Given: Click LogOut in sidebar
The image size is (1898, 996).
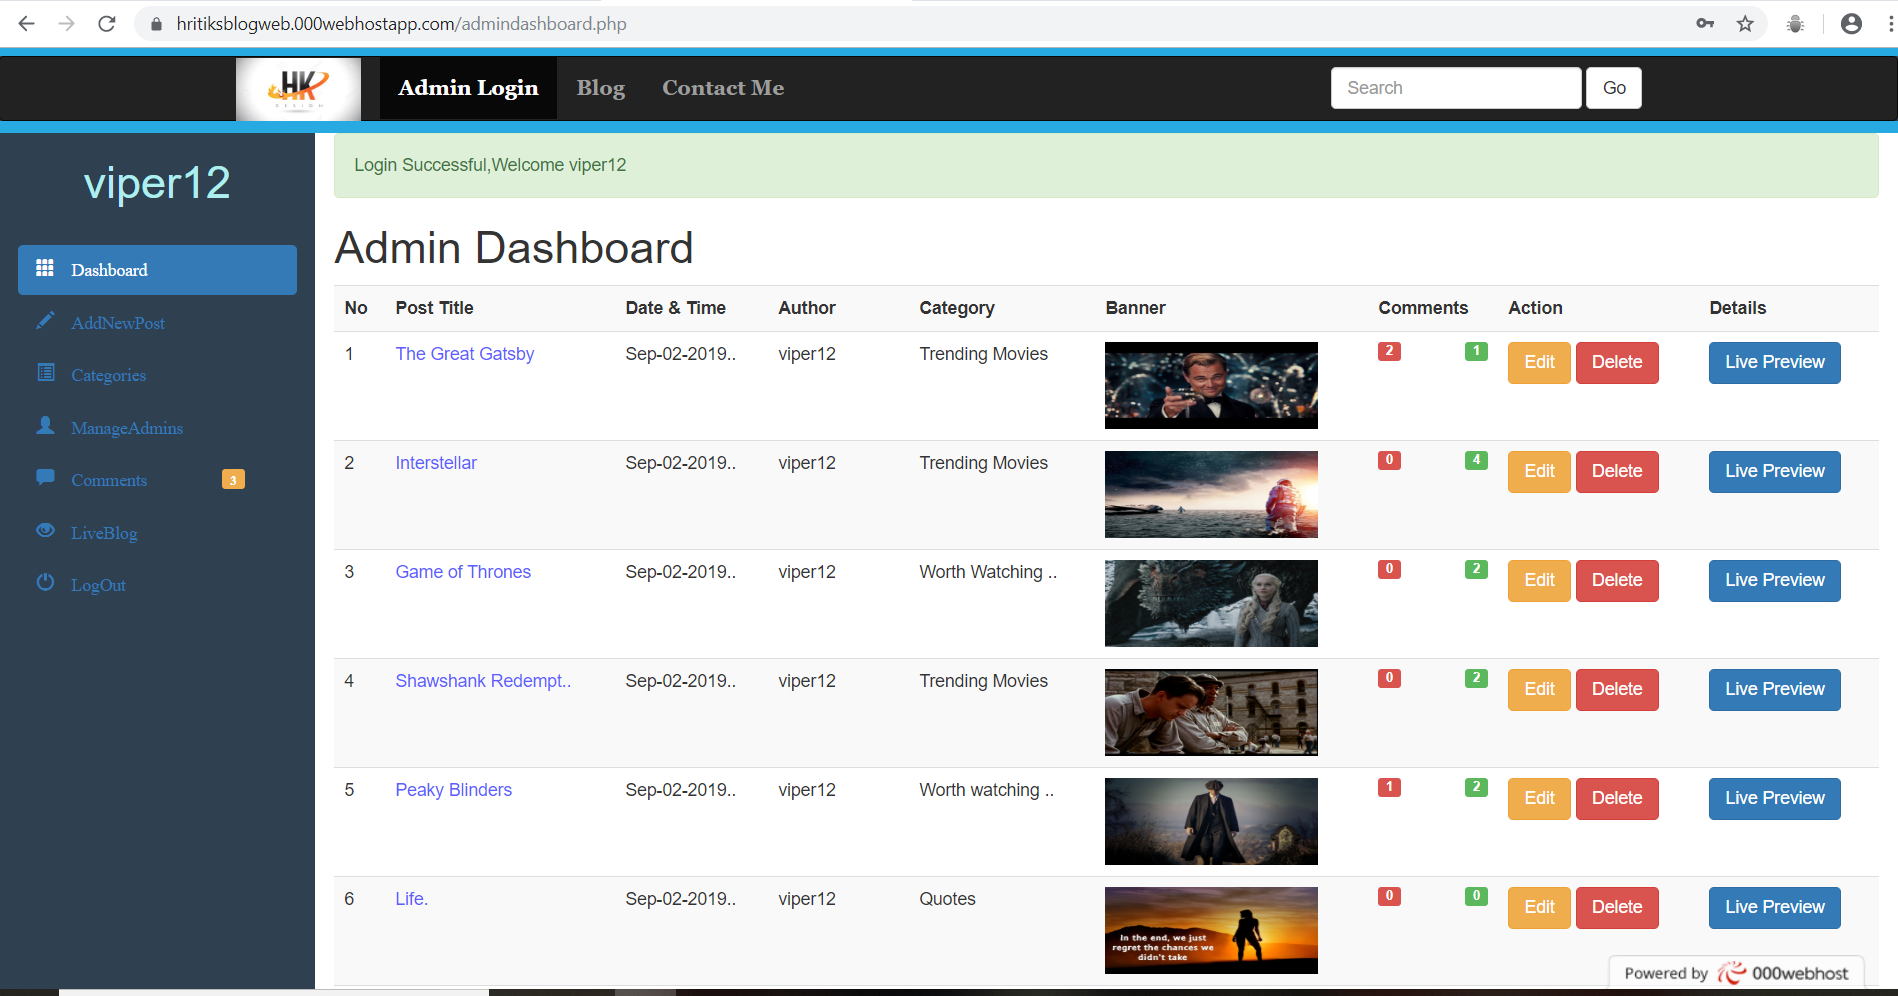Looking at the screenshot, I should click(157, 585).
